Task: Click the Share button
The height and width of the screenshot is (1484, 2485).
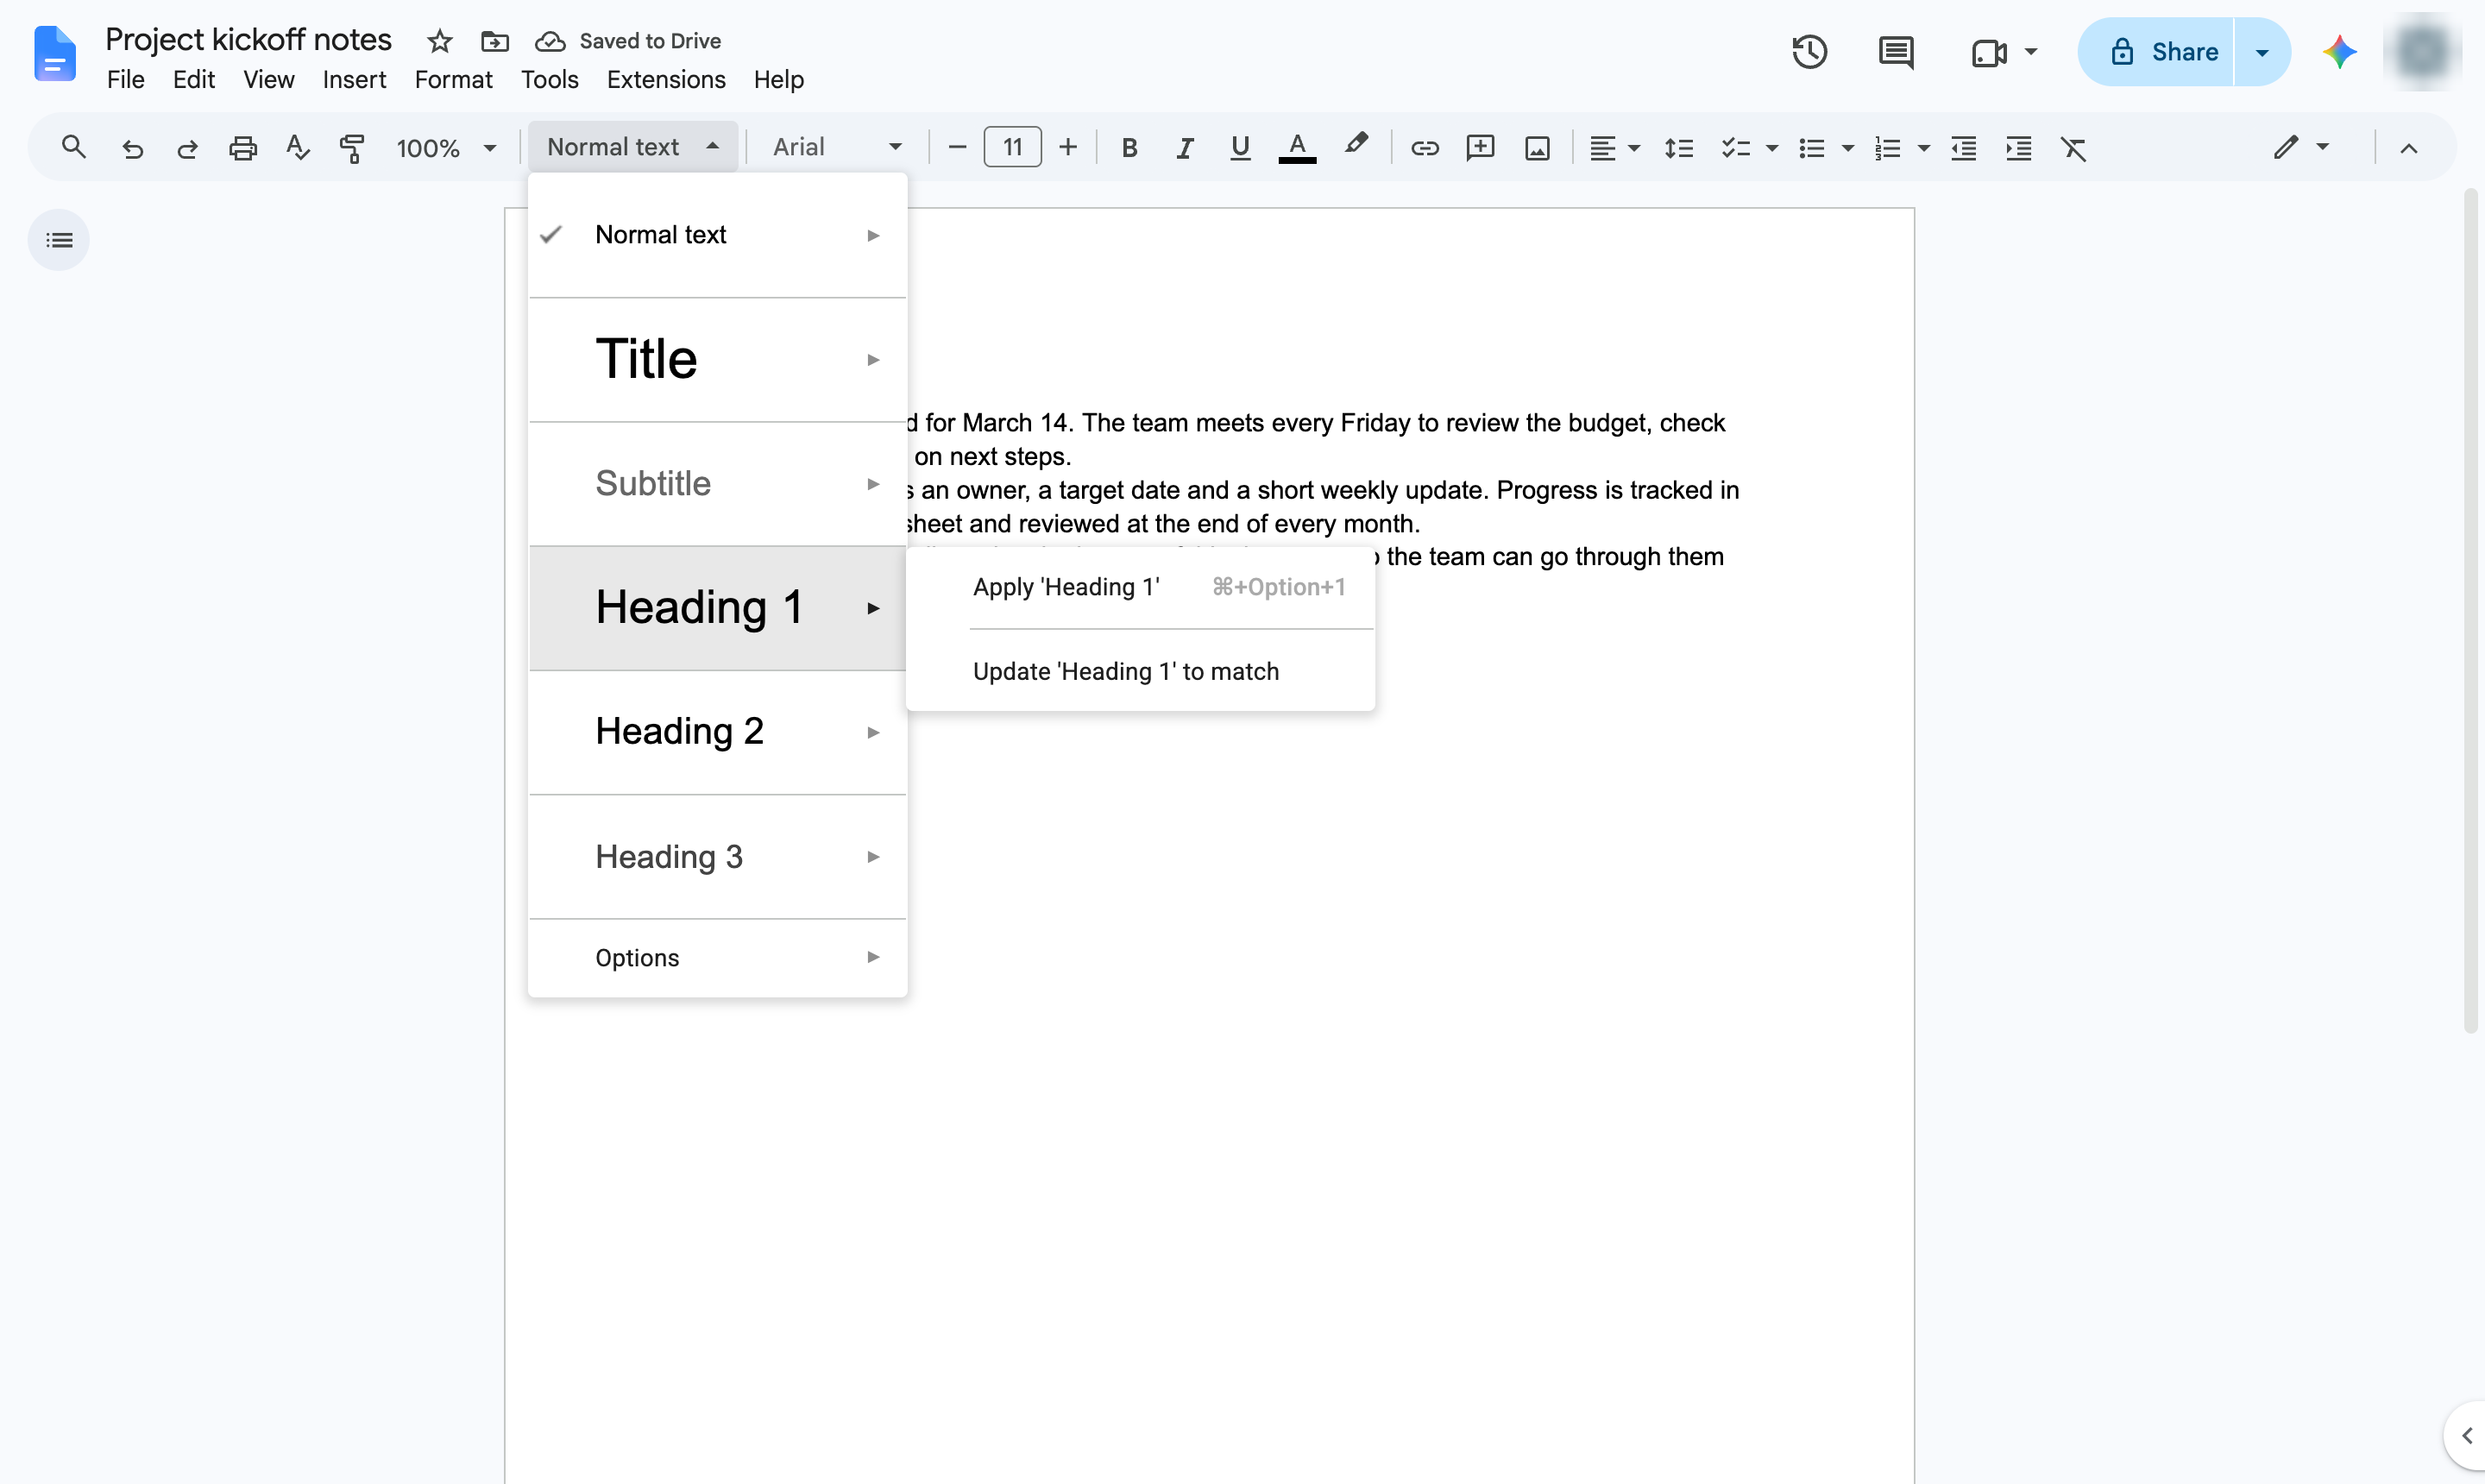Action: click(x=2157, y=52)
